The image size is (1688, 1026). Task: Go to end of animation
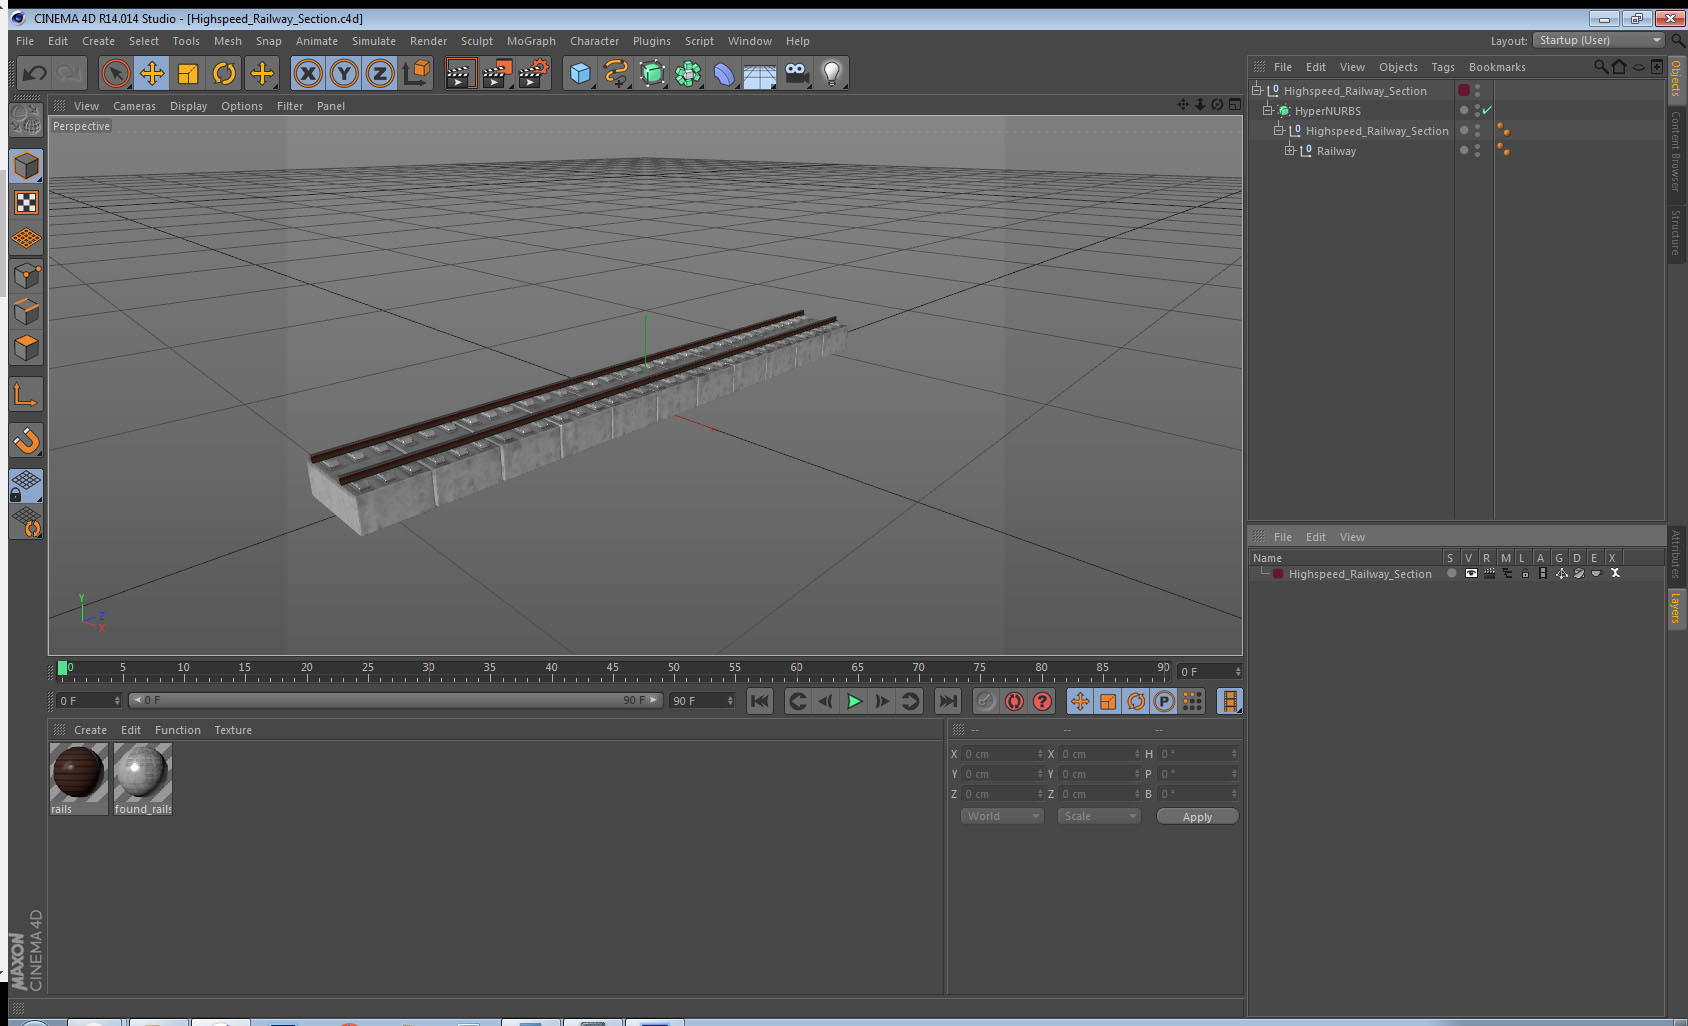(948, 701)
